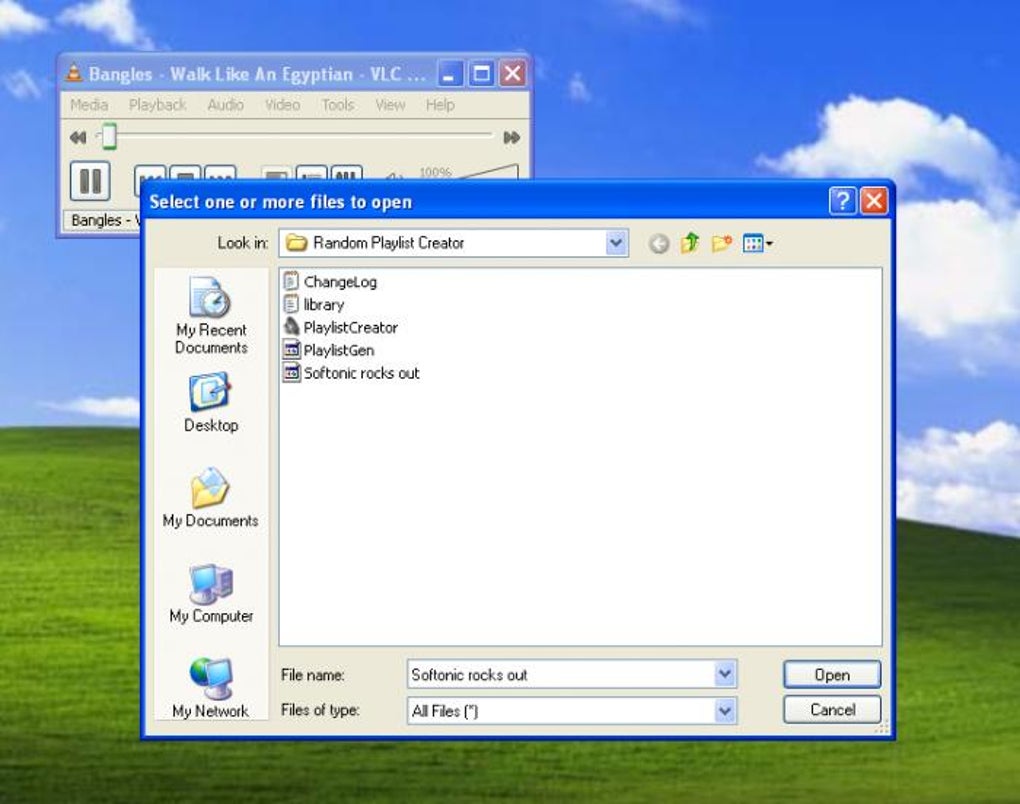Screen dimensions: 1020x804
Task: Click the question mark help button in dialog title bar
Action: 842,201
